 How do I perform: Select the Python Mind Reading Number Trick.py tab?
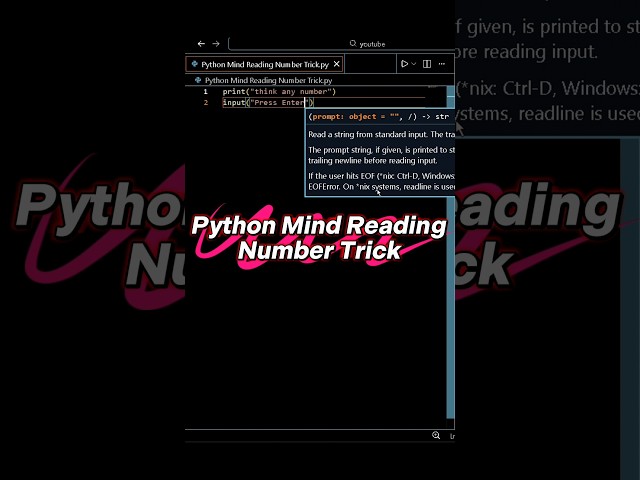pyautogui.click(x=264, y=64)
